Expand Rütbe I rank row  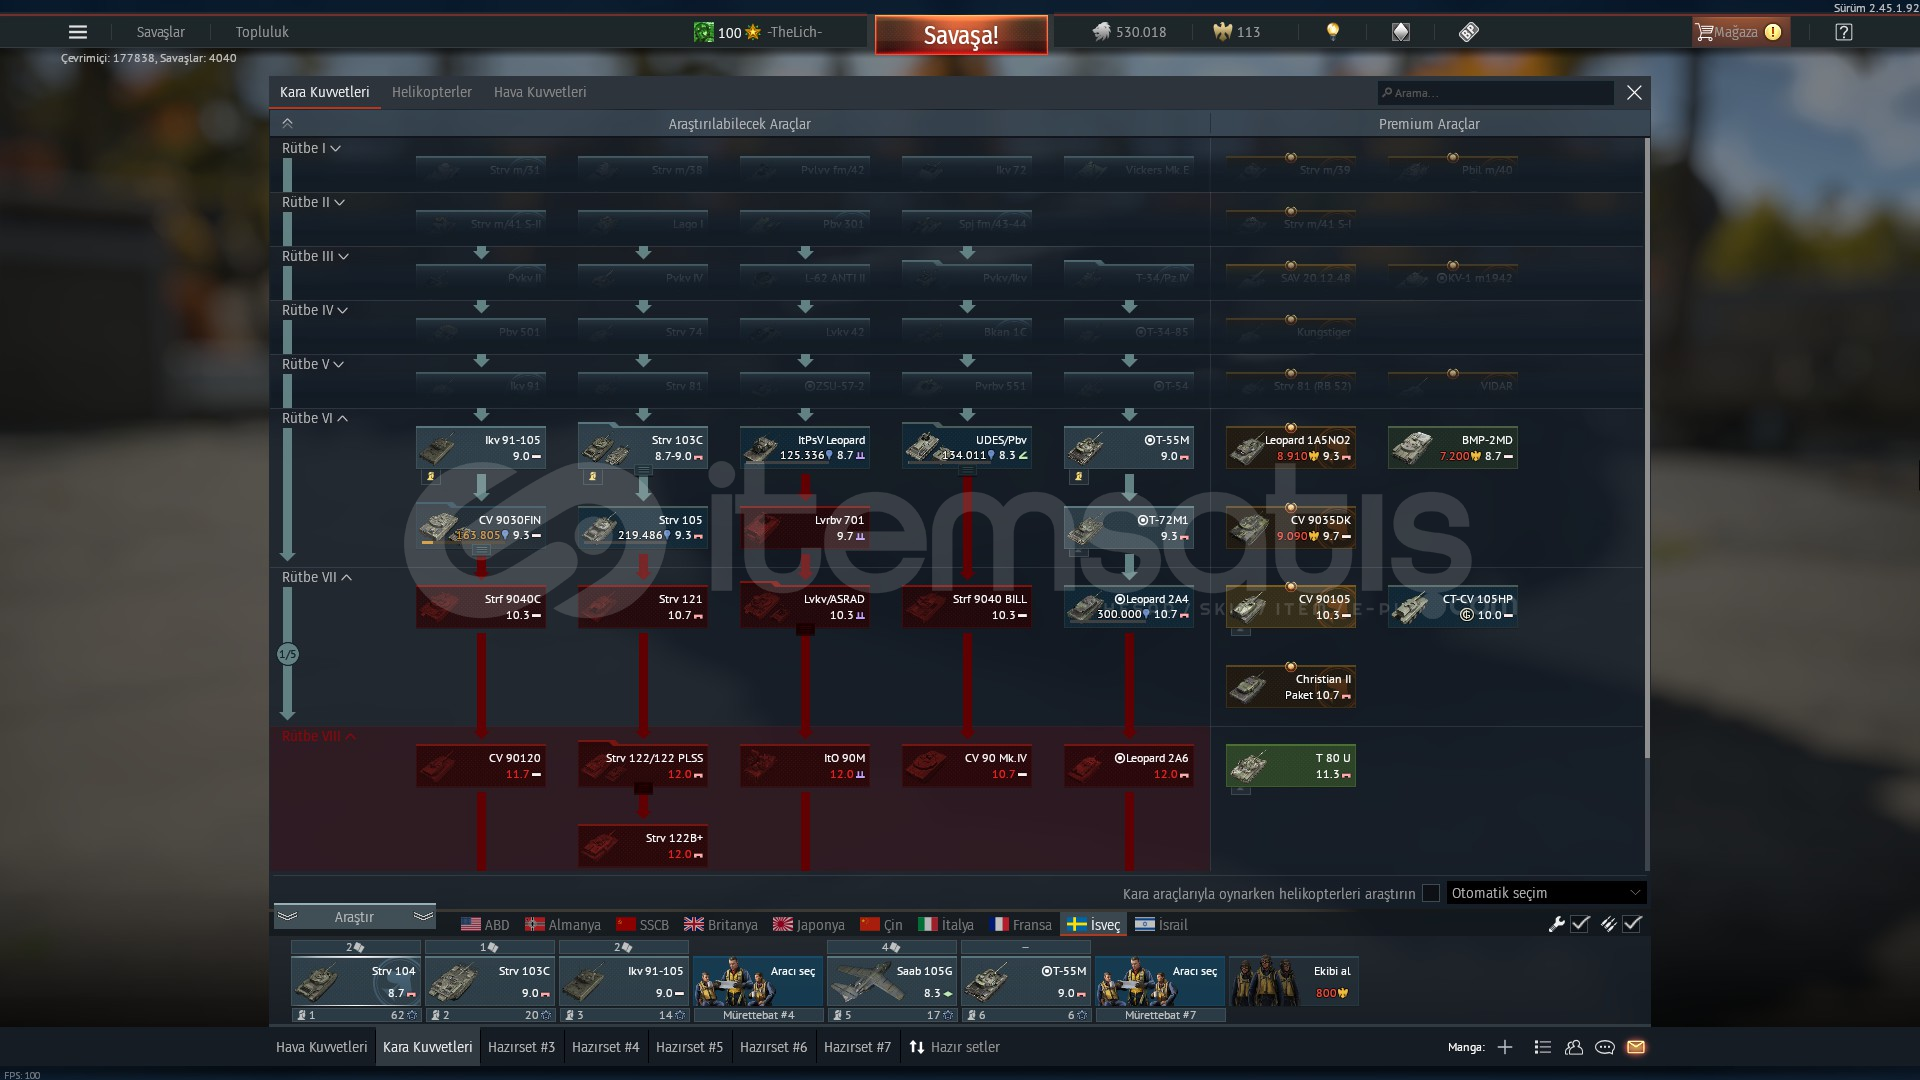[x=311, y=148]
